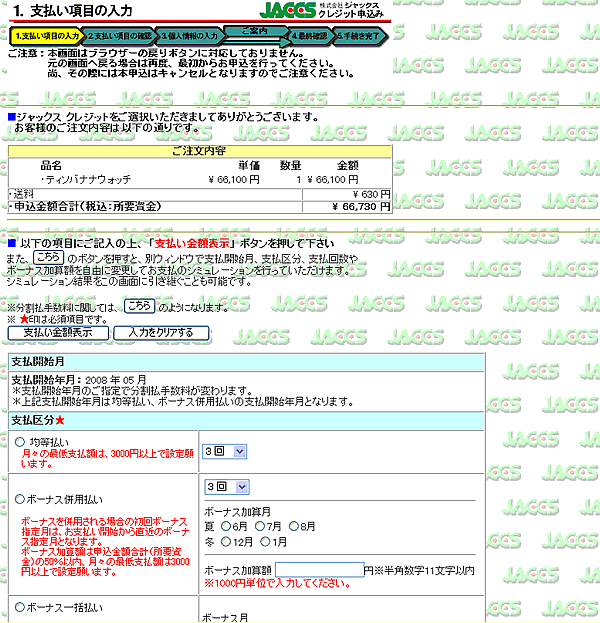Click the total amount ¥ 66,730 円
Viewport: 600px width, 623px height.
pyautogui.click(x=361, y=207)
